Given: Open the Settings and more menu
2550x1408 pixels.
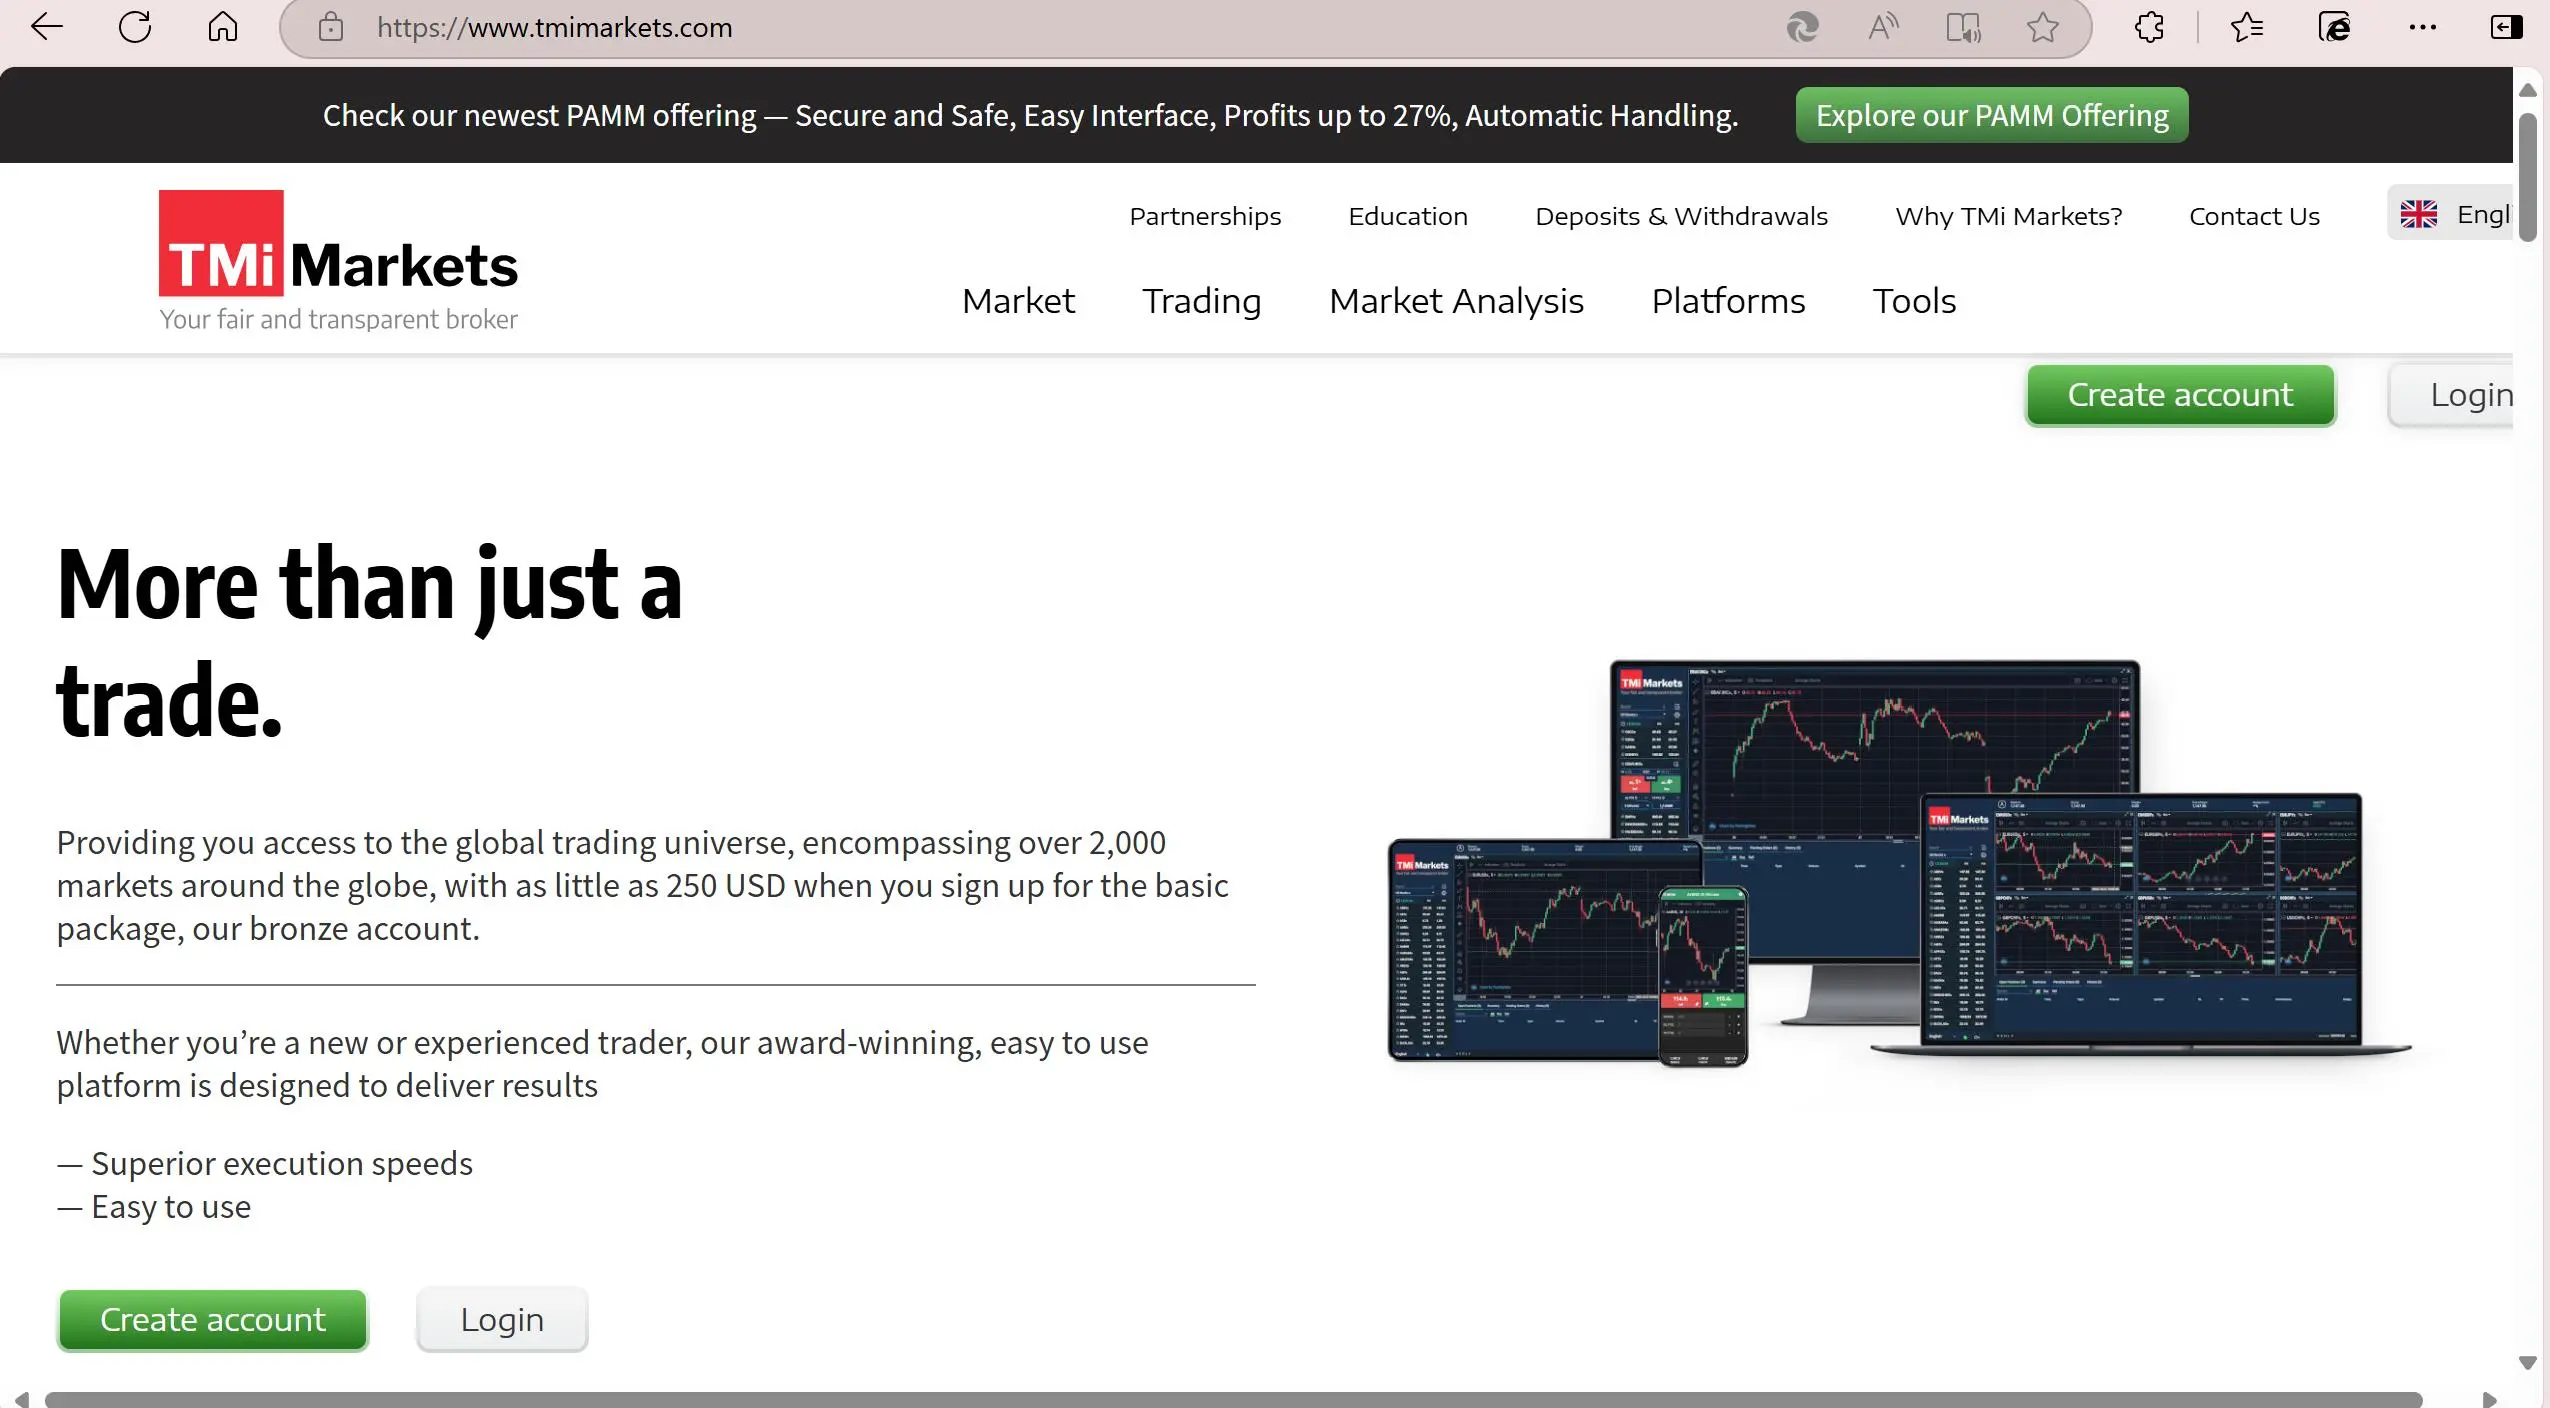Looking at the screenshot, I should point(2422,27).
